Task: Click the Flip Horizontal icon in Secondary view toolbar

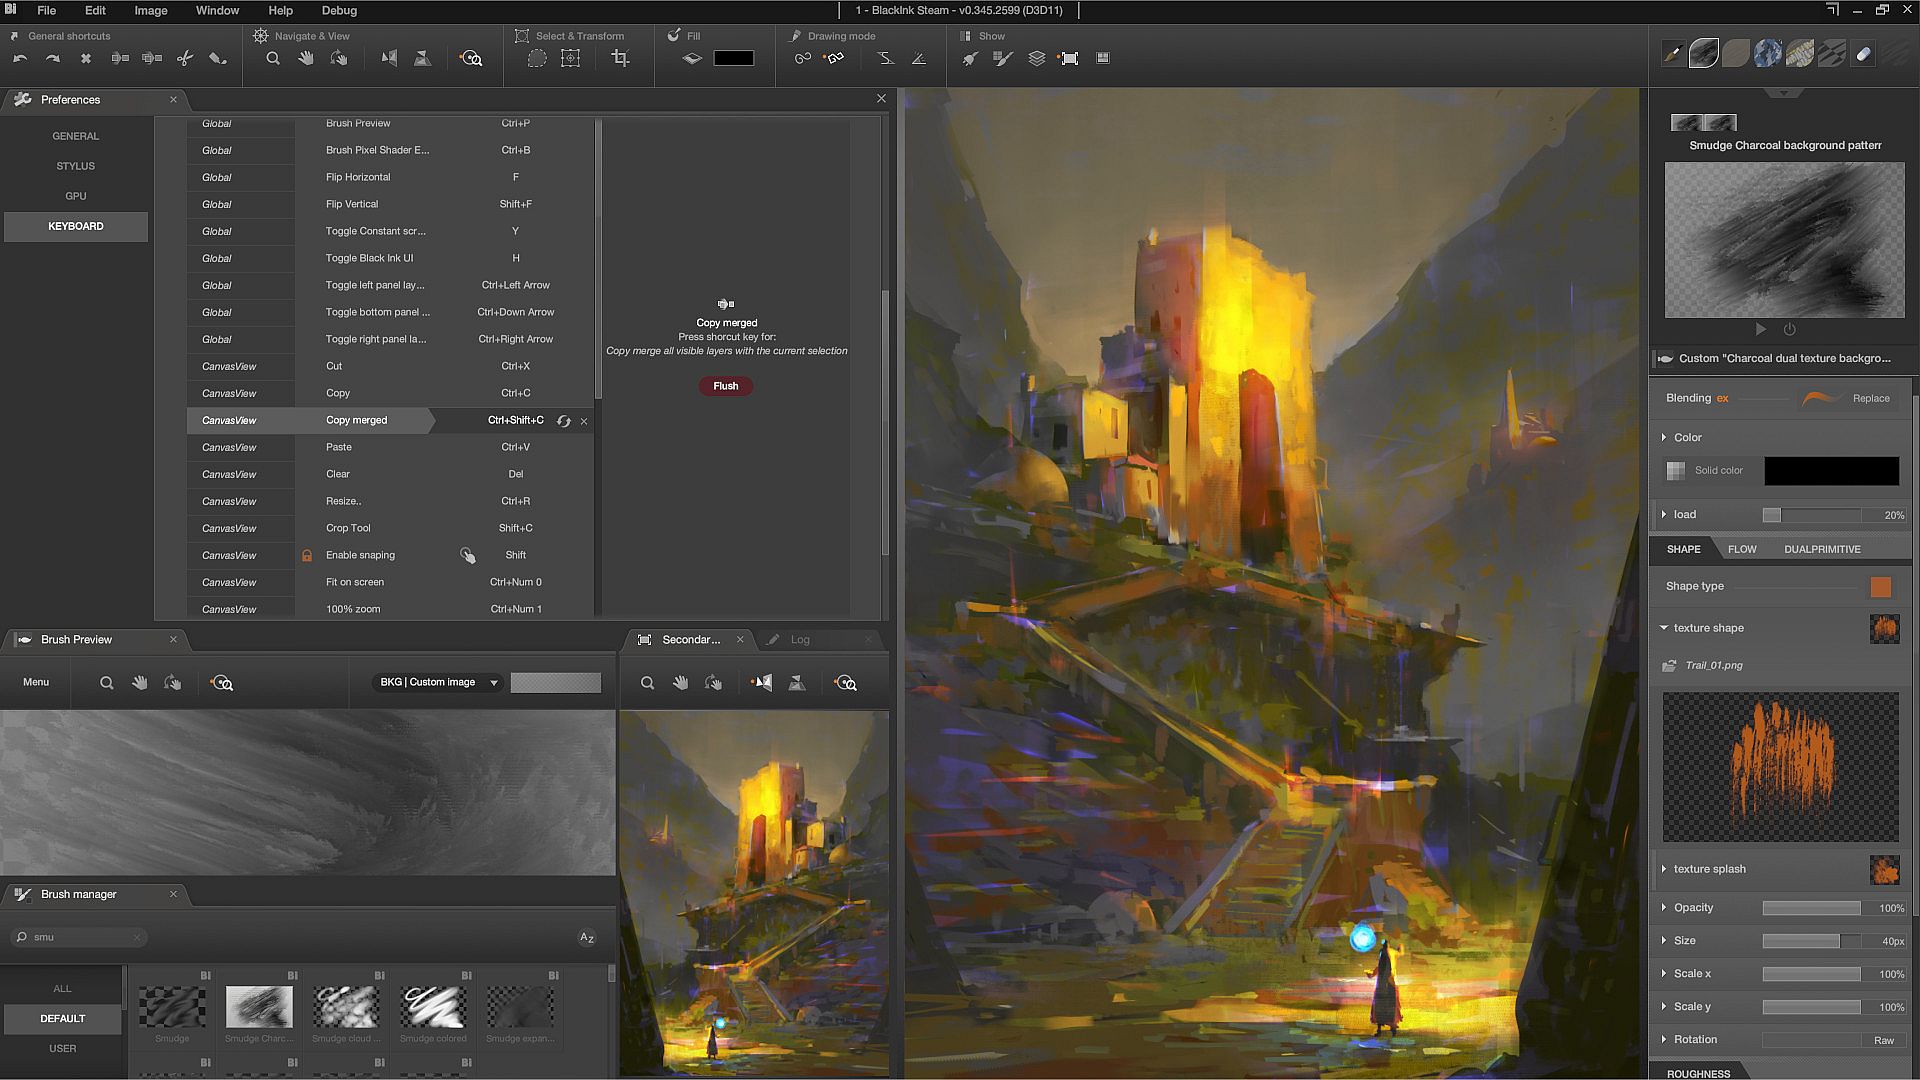Action: coord(763,683)
